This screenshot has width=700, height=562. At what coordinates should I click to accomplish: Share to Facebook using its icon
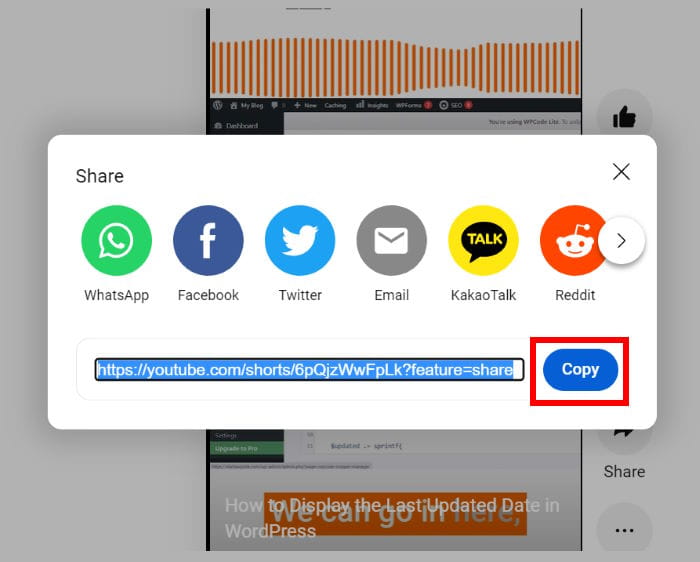click(x=208, y=241)
